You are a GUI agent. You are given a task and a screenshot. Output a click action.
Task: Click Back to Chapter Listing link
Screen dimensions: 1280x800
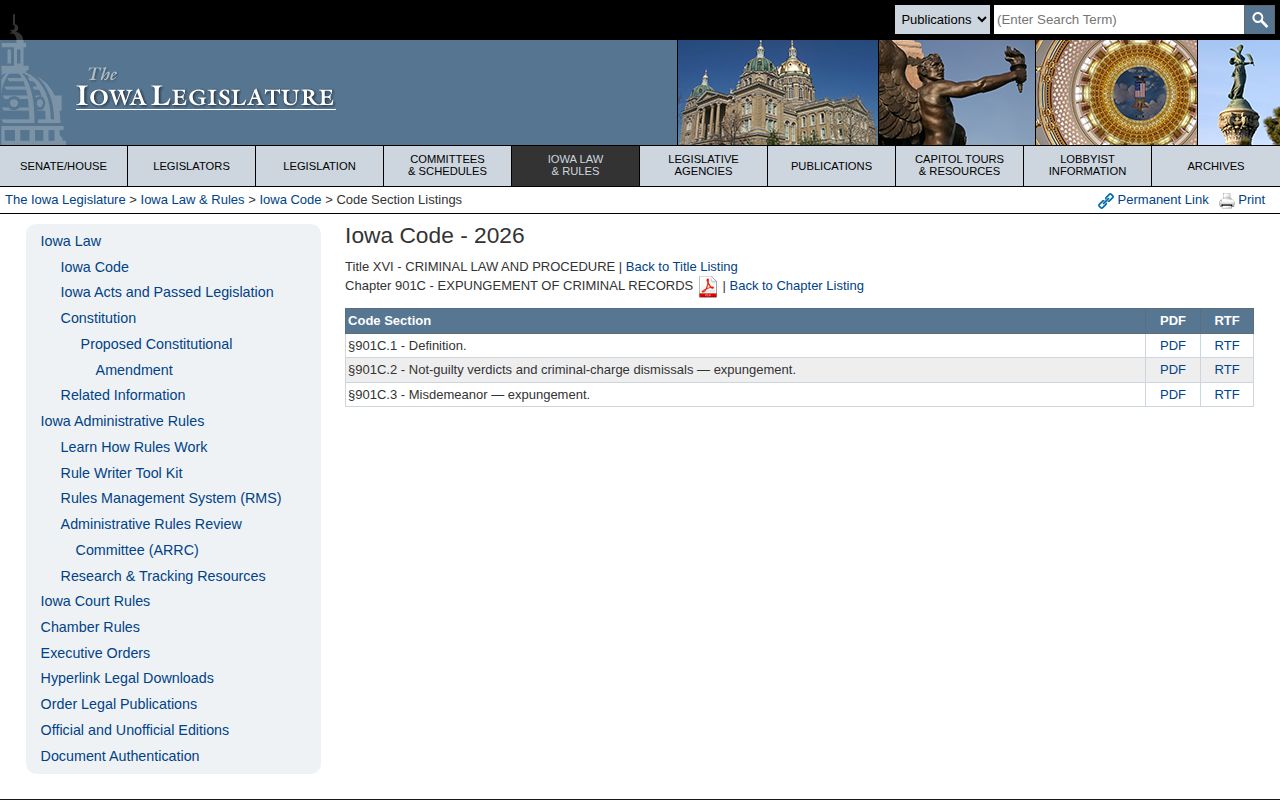[x=797, y=286]
